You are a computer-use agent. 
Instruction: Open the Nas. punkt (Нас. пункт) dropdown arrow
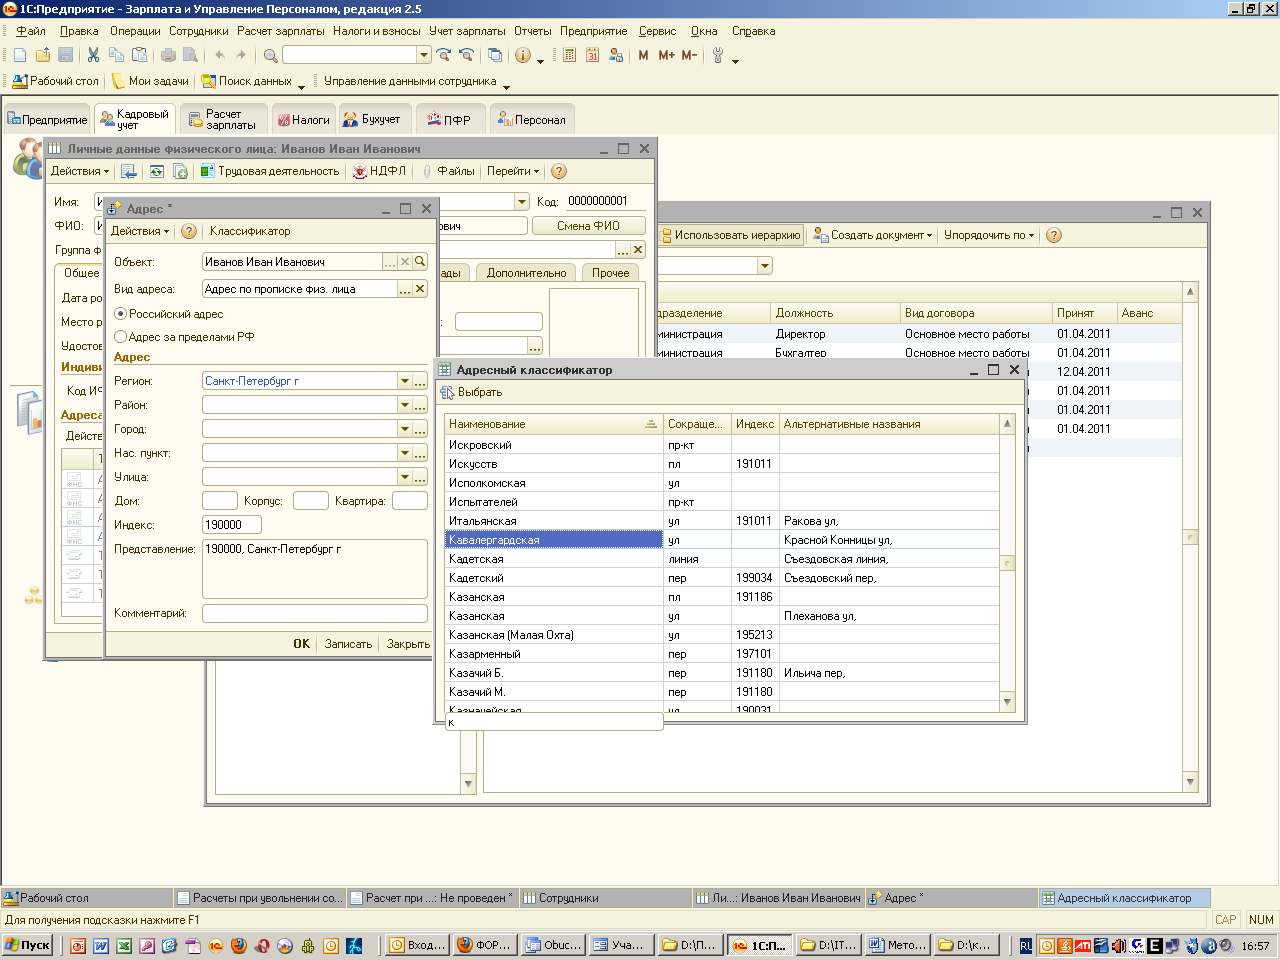click(405, 453)
